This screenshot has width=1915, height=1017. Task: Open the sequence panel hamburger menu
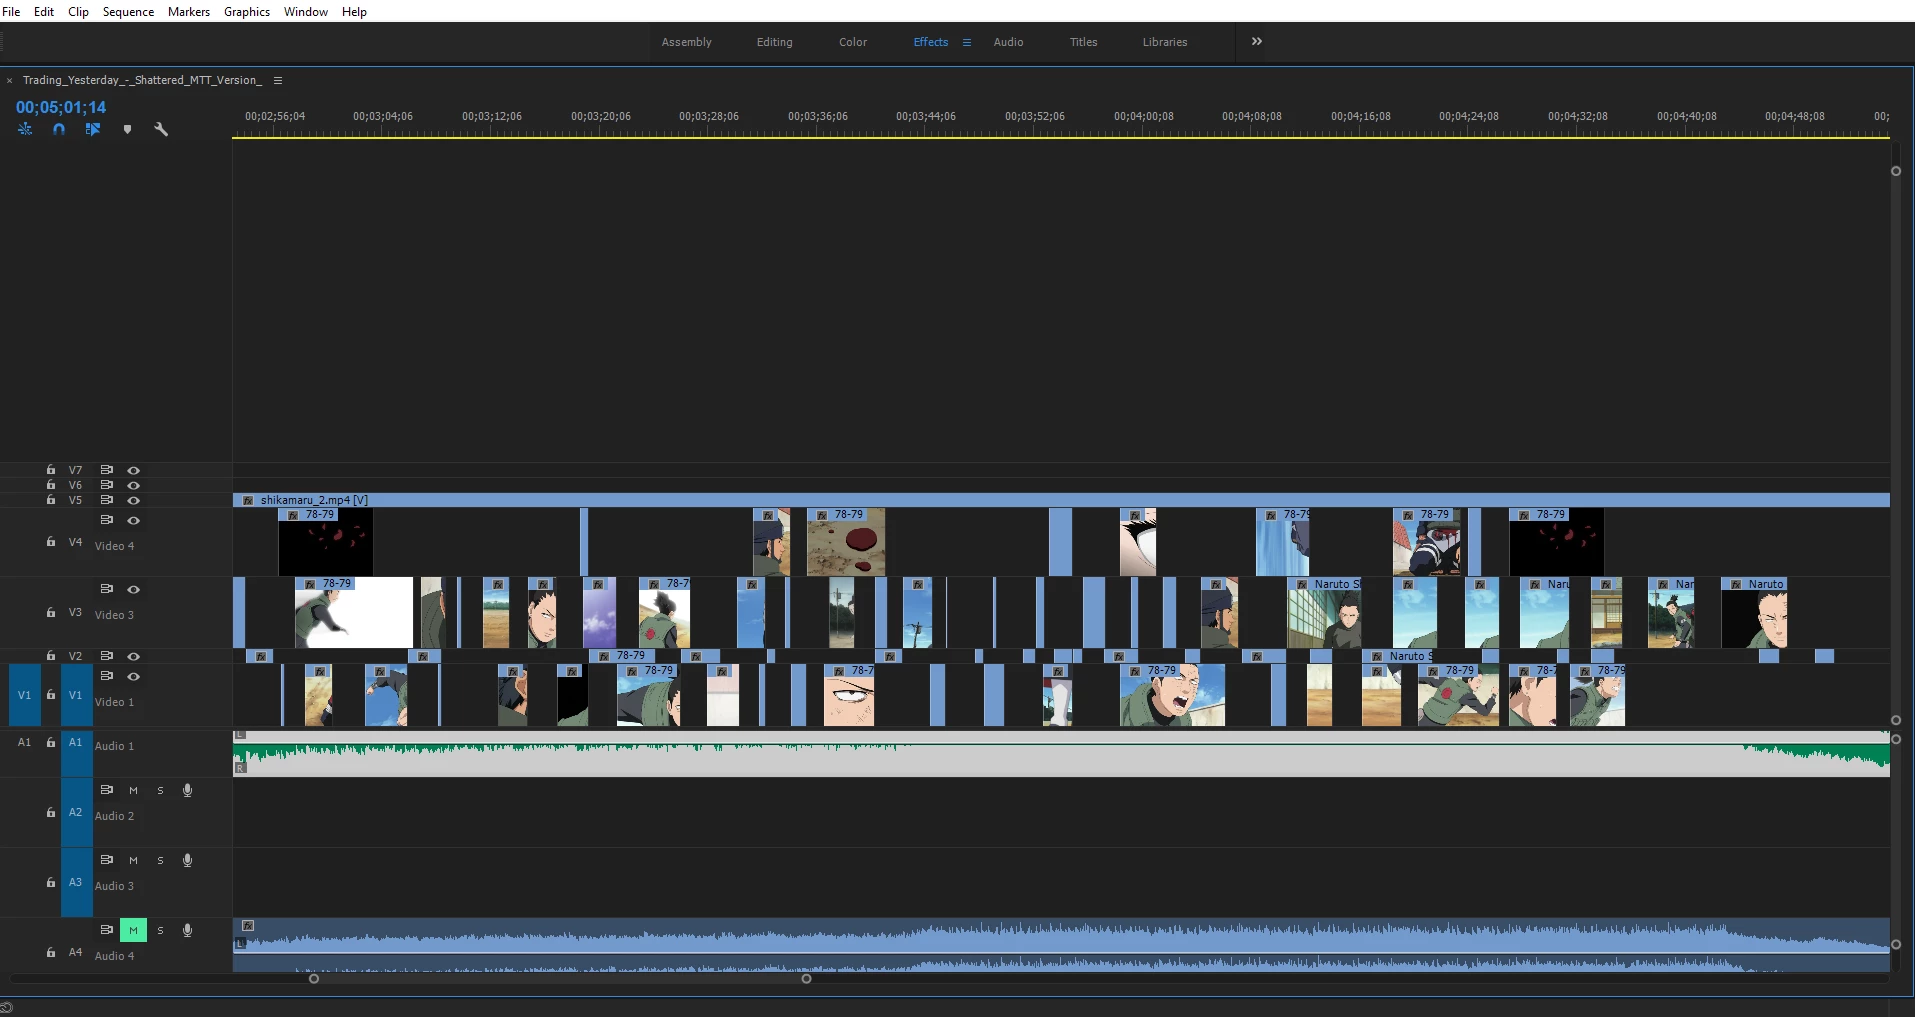[278, 80]
